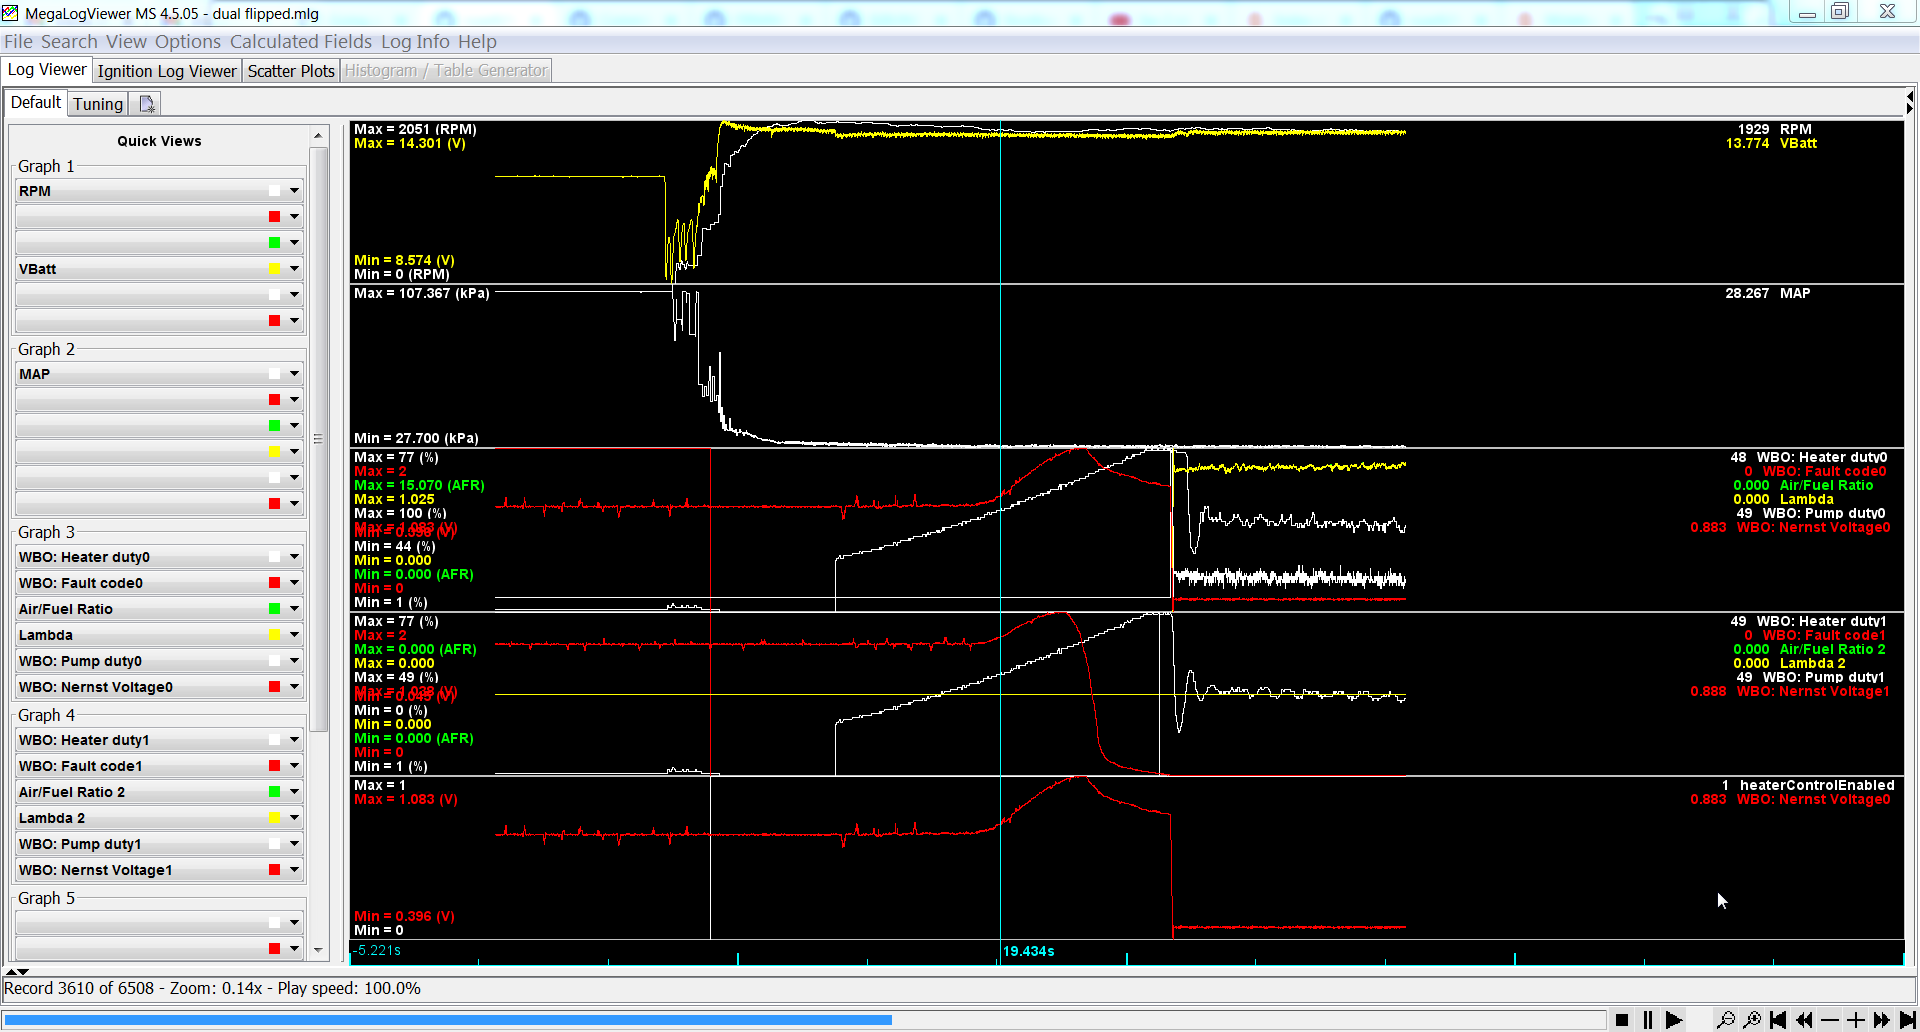1920x1032 pixels.
Task: Click the Record 3610 of 6508 status text
Action: click(x=79, y=988)
